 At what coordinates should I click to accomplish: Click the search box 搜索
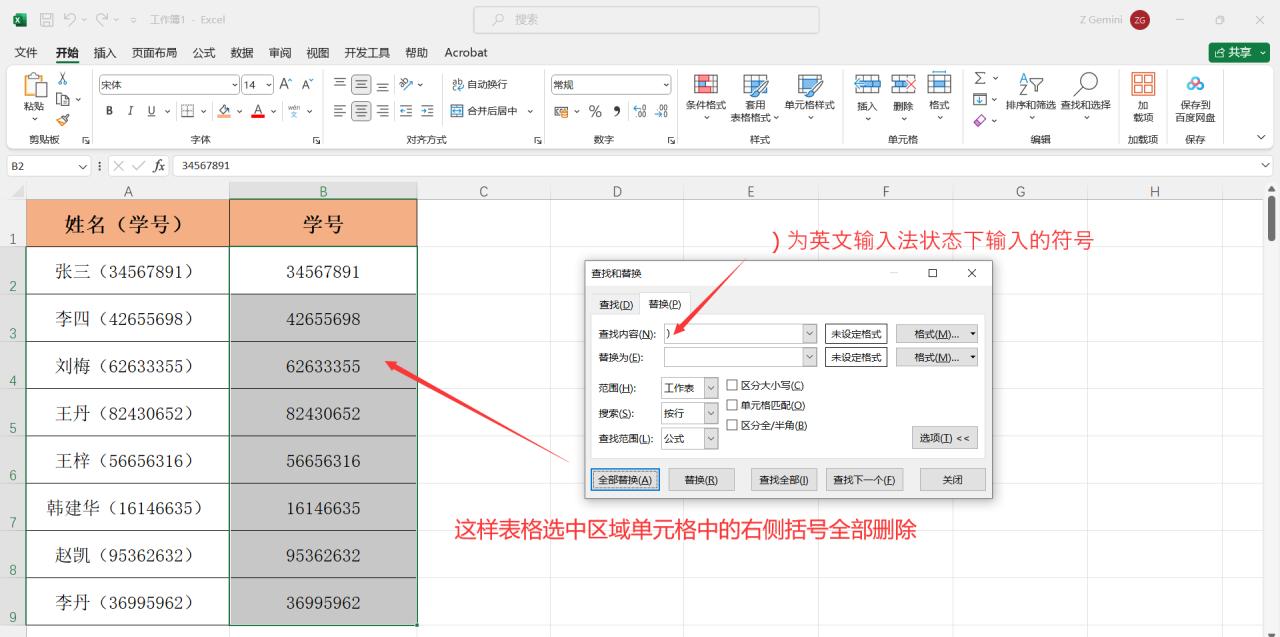click(646, 19)
